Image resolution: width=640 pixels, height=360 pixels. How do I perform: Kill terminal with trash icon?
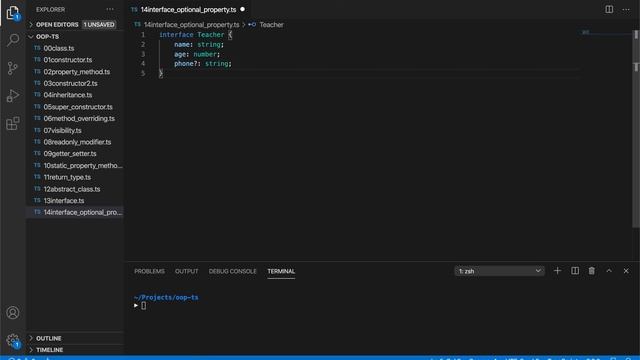(x=591, y=271)
